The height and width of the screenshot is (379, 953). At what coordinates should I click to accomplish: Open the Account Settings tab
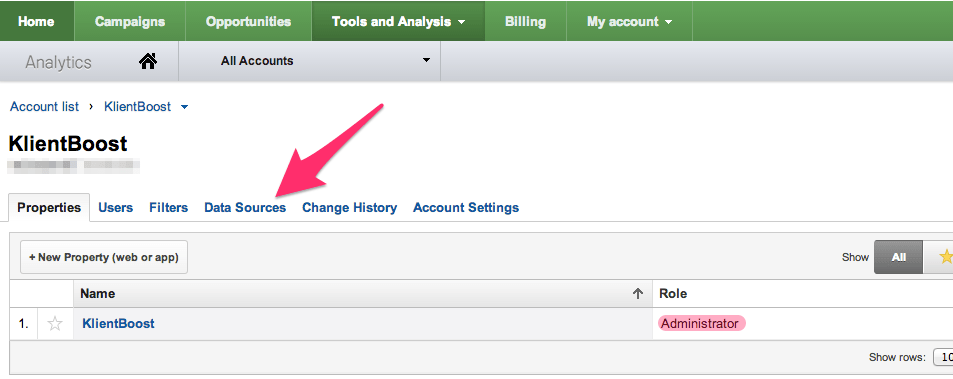[466, 208]
